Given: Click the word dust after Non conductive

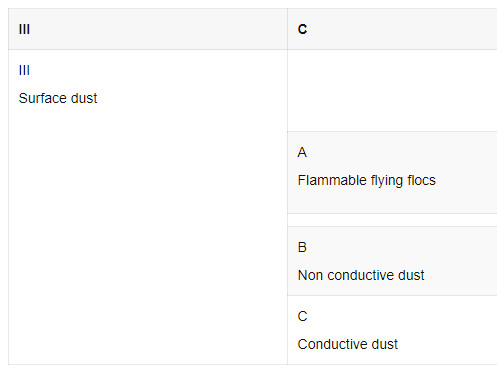Looking at the screenshot, I should [x=411, y=275].
